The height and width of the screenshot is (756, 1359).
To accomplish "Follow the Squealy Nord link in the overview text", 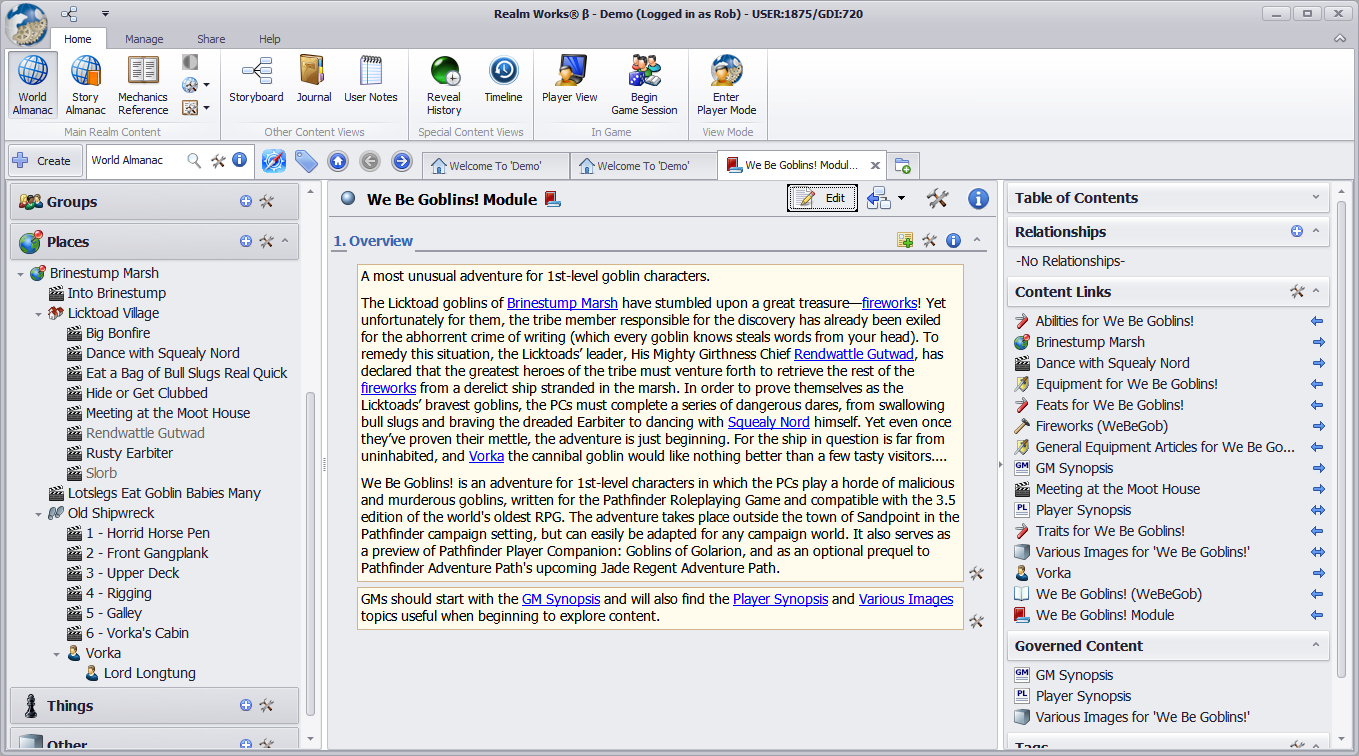I will pos(768,422).
